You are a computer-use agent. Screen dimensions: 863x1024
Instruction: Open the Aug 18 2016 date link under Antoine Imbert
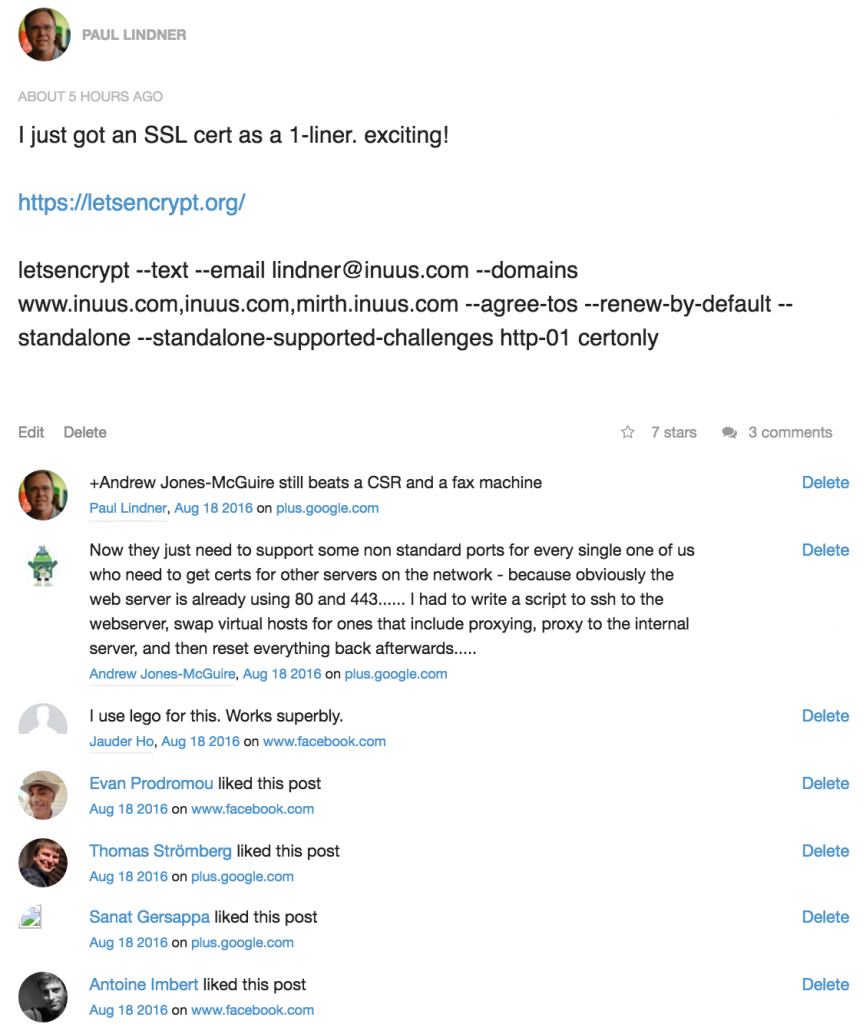pos(127,1010)
